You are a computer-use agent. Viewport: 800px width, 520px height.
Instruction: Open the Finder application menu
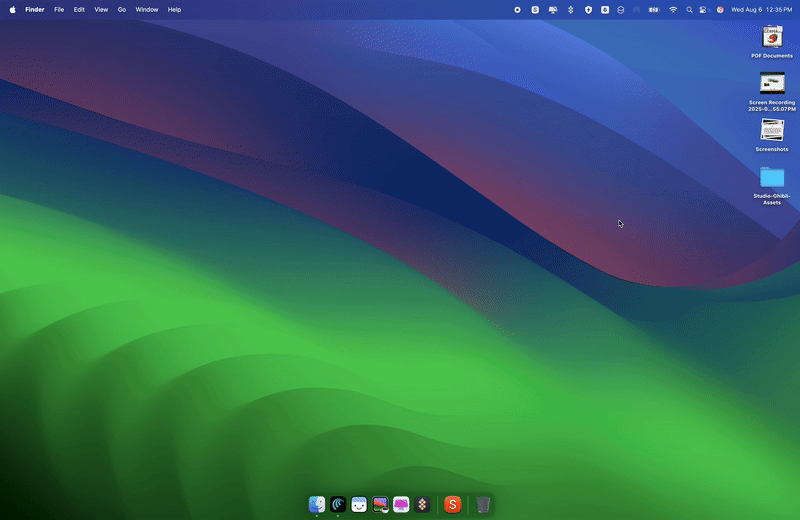point(35,10)
